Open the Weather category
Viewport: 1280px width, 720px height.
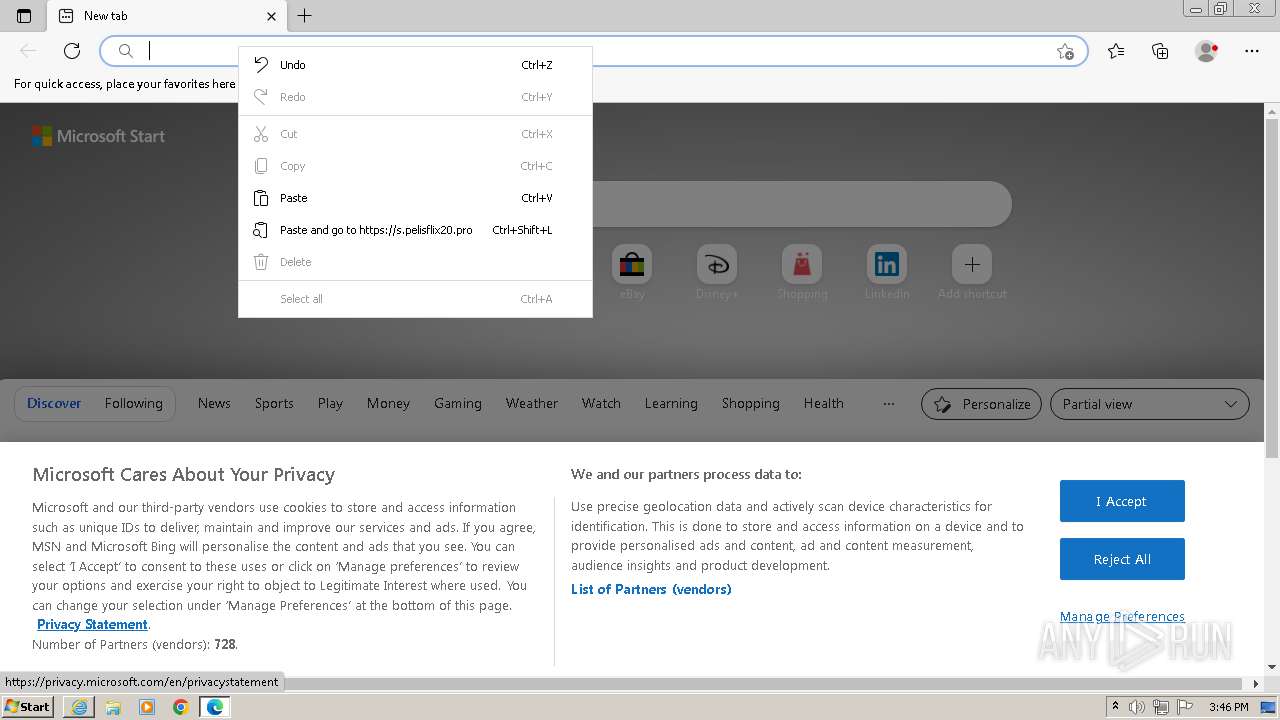tap(532, 403)
